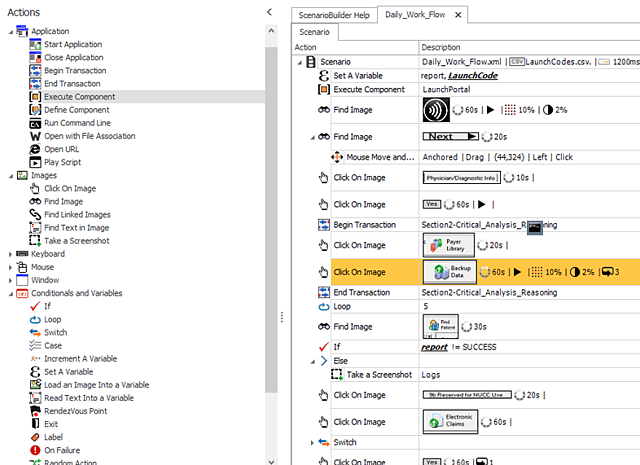Select the Execute Component action item
This screenshot has height=465, width=640.
coord(80,97)
